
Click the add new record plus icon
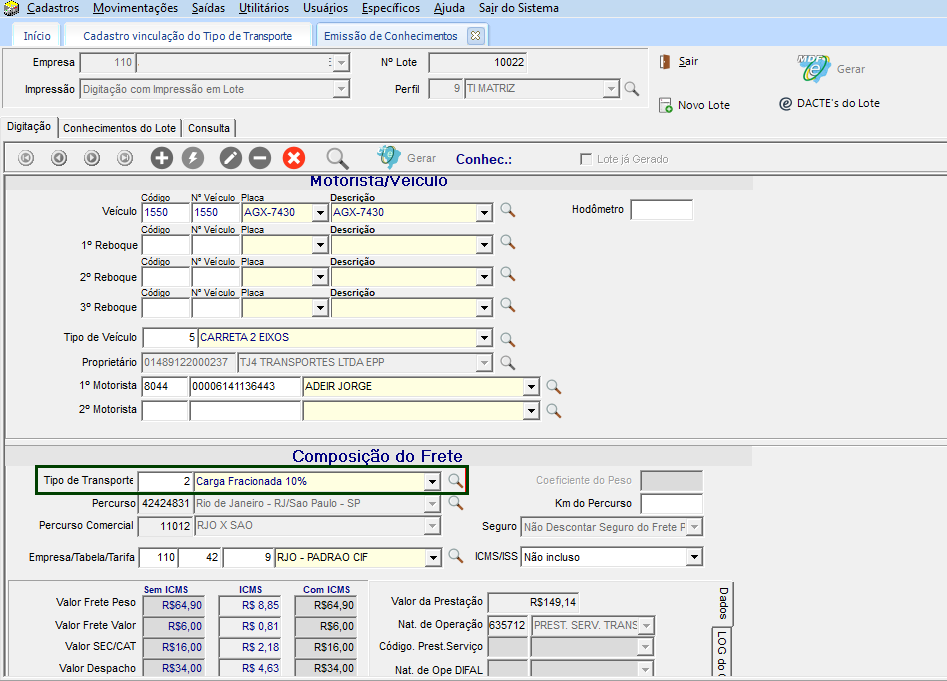pos(162,158)
